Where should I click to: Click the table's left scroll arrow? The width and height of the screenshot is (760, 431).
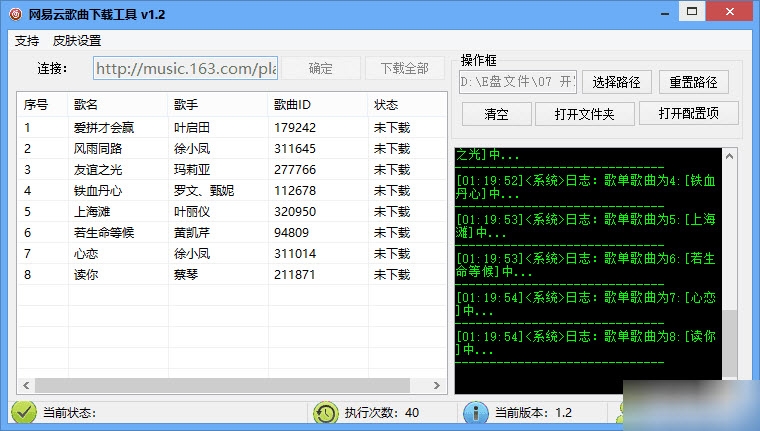coord(26,385)
